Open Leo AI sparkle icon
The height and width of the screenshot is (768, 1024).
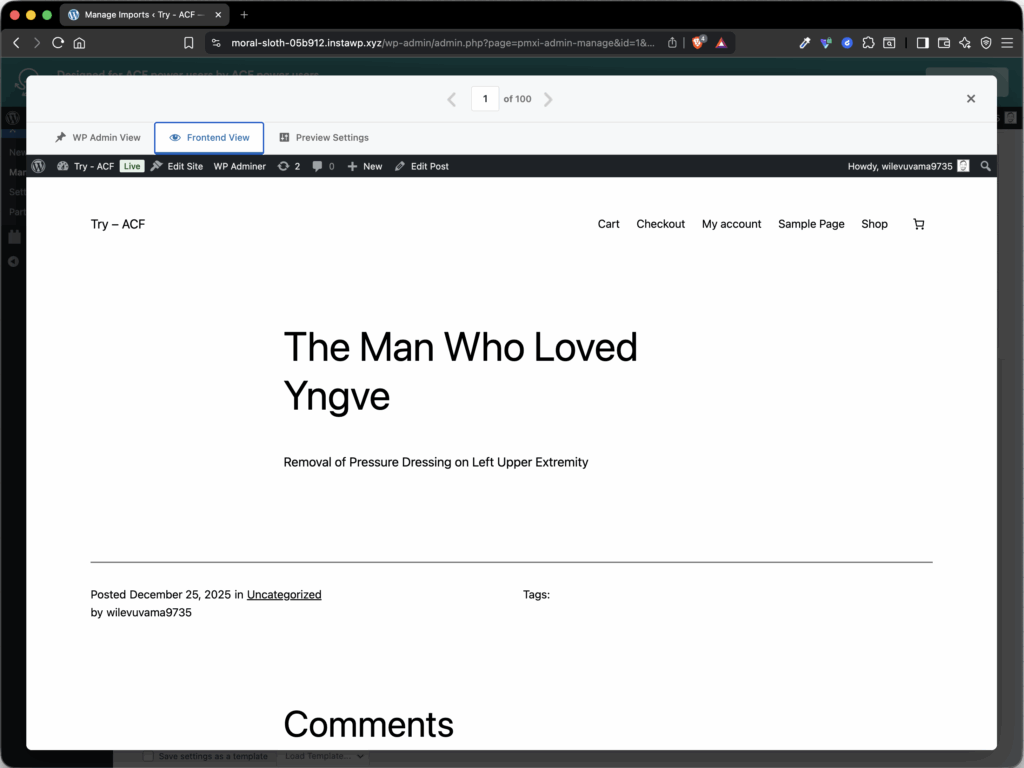tap(965, 43)
